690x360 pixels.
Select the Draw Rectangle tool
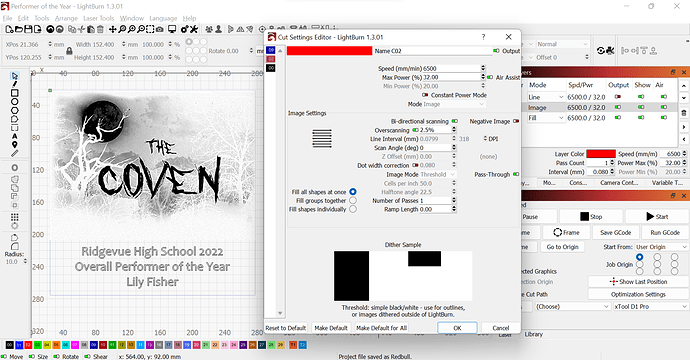pos(15,93)
